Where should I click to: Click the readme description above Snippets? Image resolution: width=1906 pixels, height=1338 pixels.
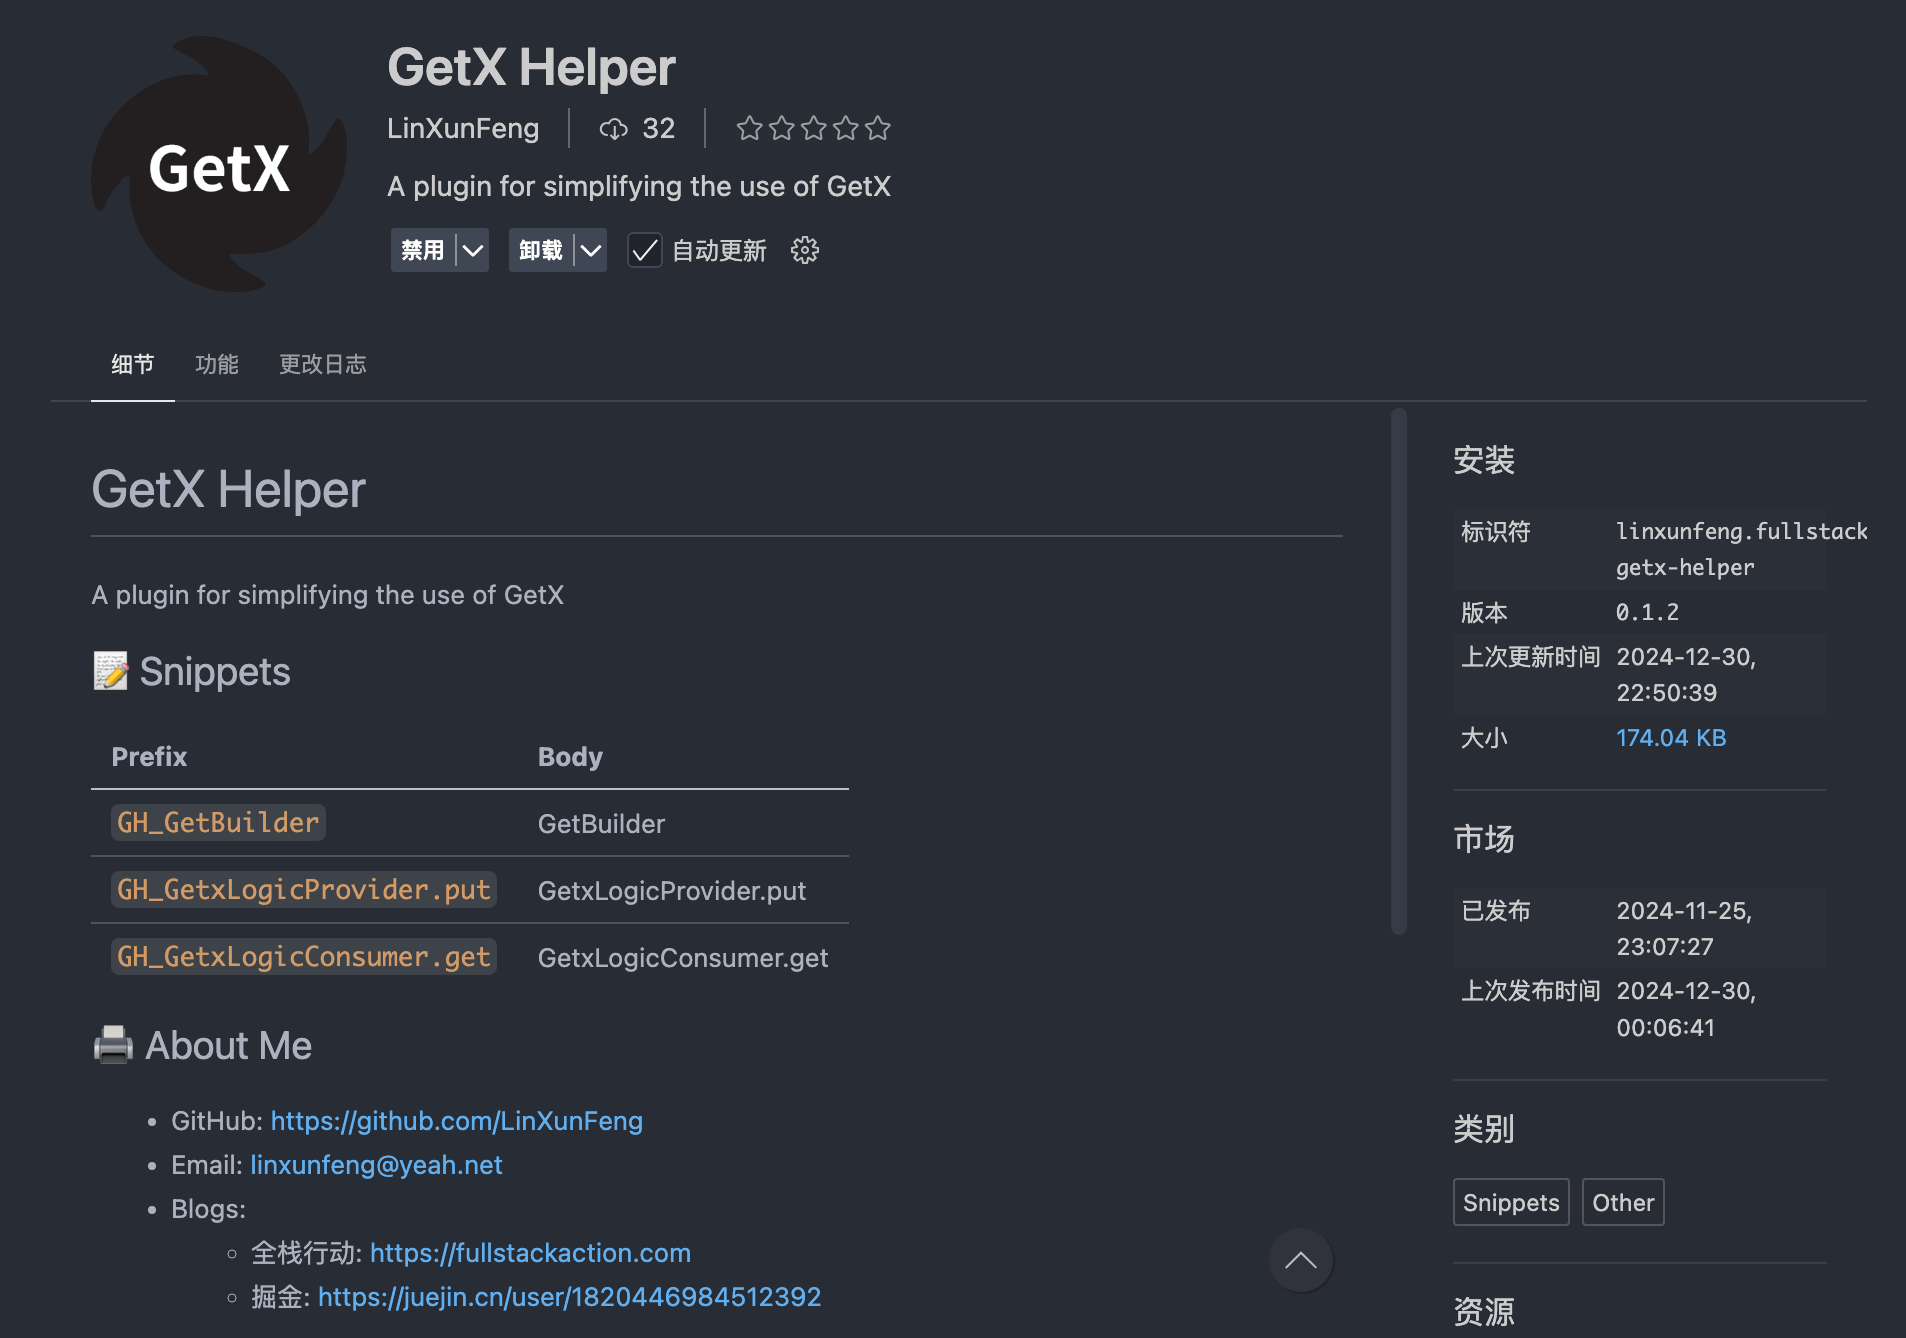point(327,595)
